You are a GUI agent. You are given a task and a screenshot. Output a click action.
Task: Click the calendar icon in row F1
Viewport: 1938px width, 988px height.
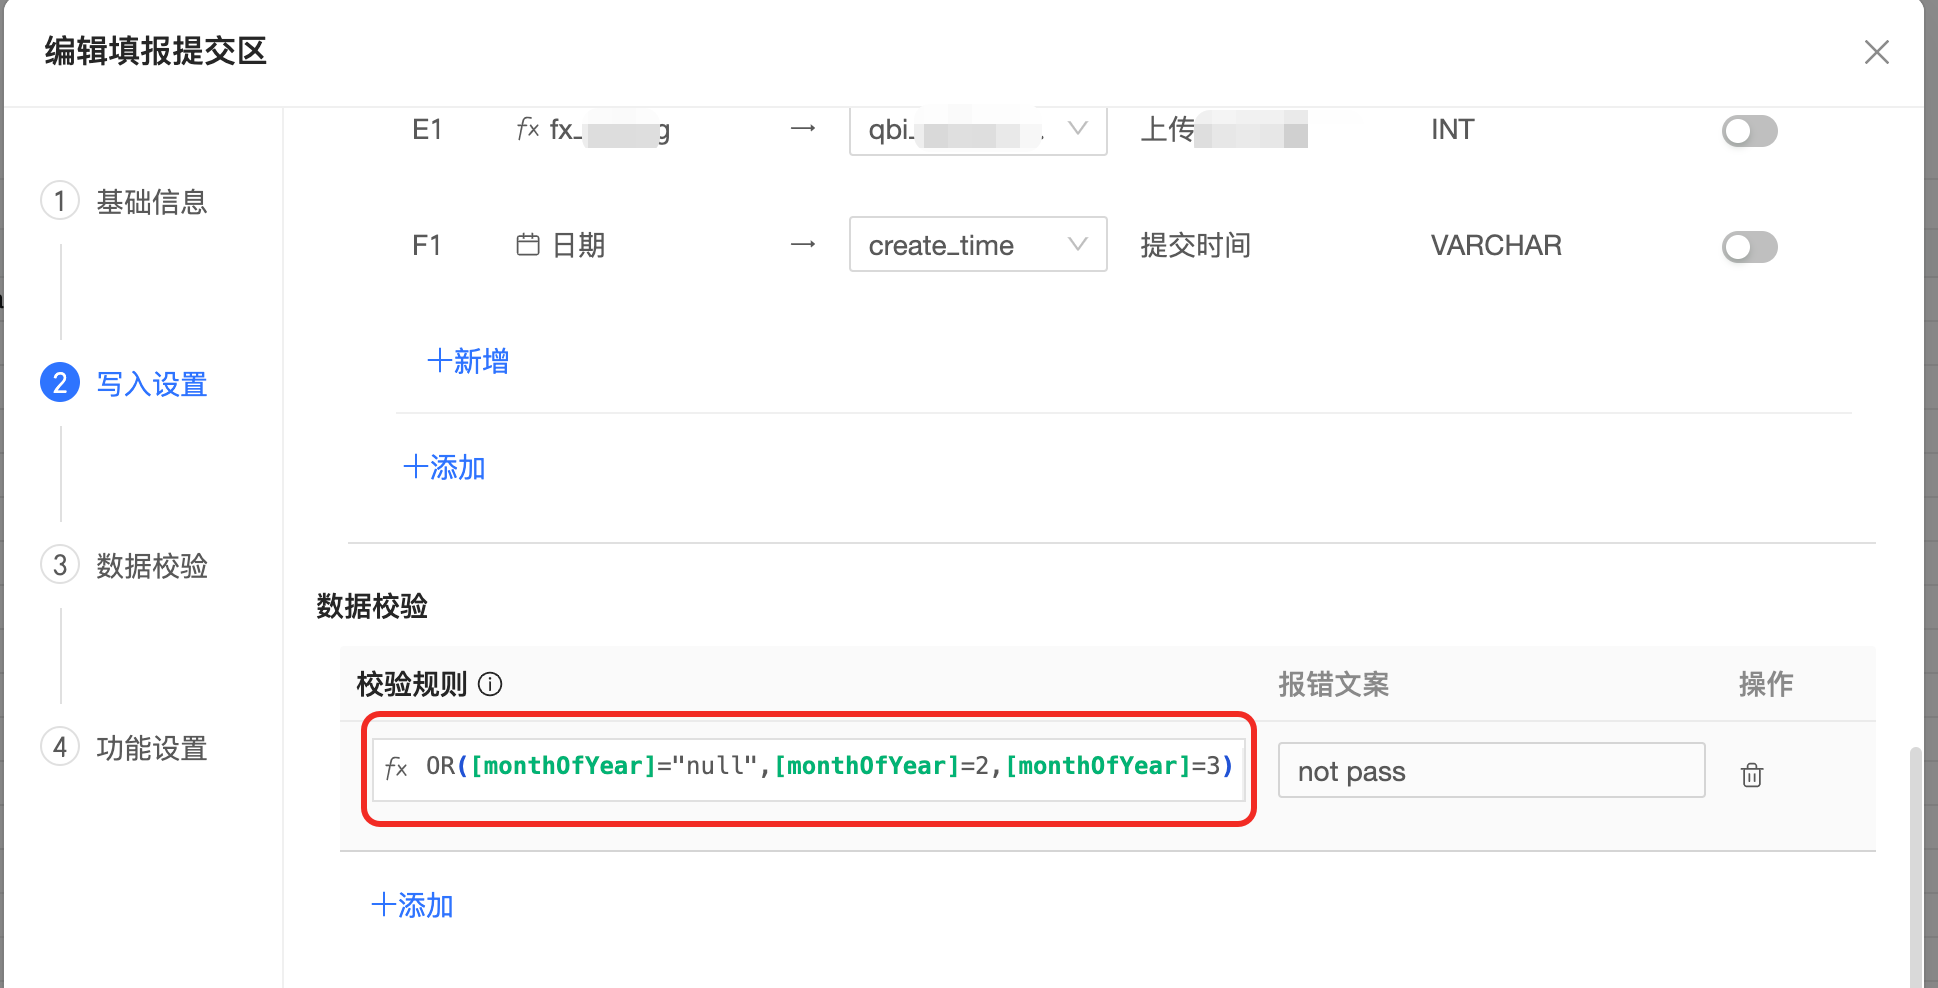(528, 245)
